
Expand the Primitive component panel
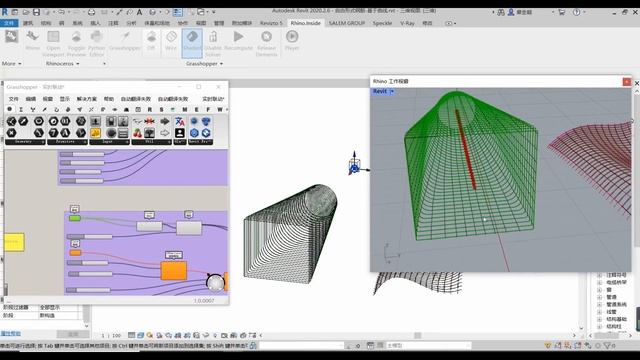(x=67, y=142)
